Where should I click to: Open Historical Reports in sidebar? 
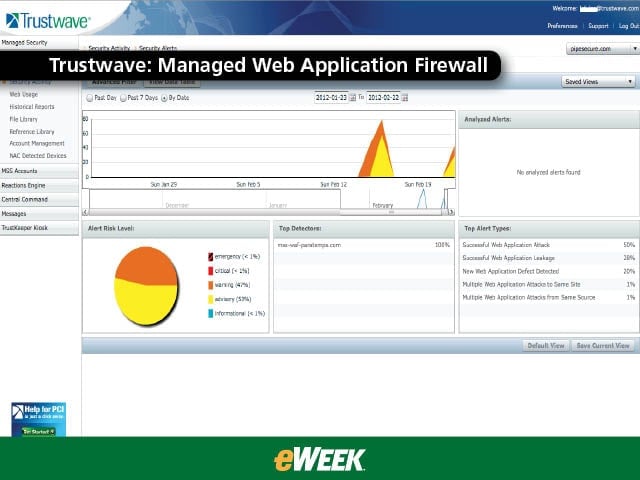coord(32,107)
